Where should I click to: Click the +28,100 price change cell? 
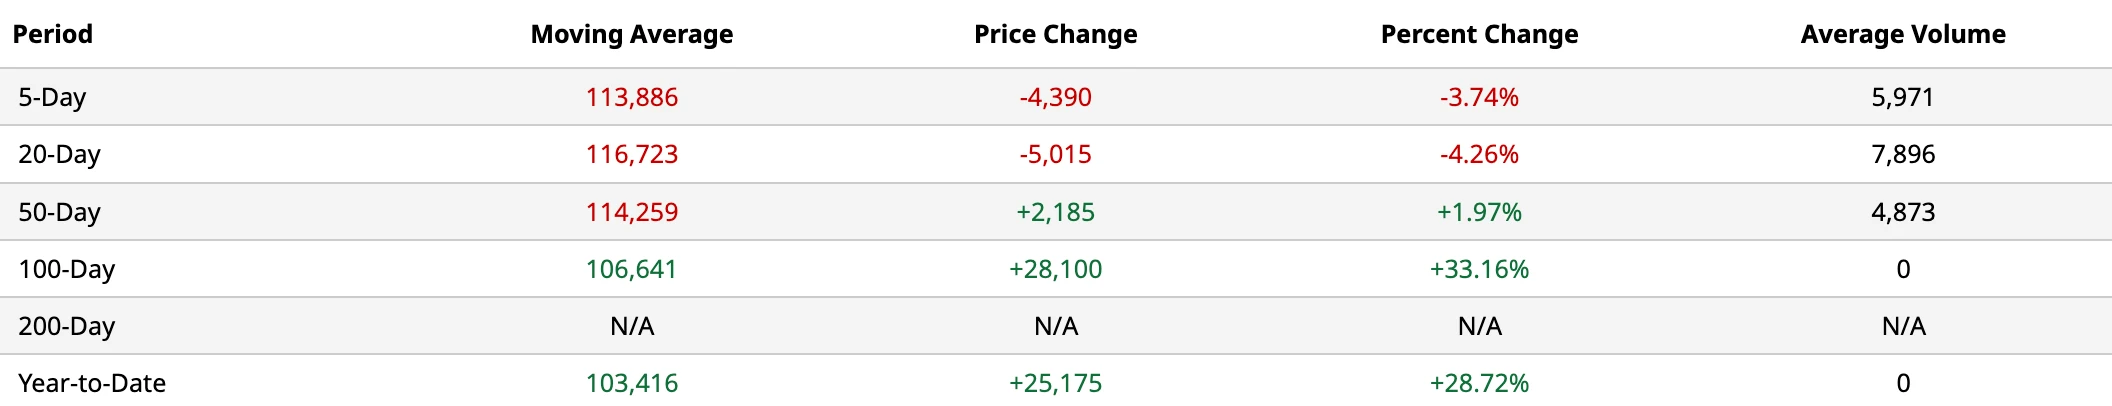1056,269
